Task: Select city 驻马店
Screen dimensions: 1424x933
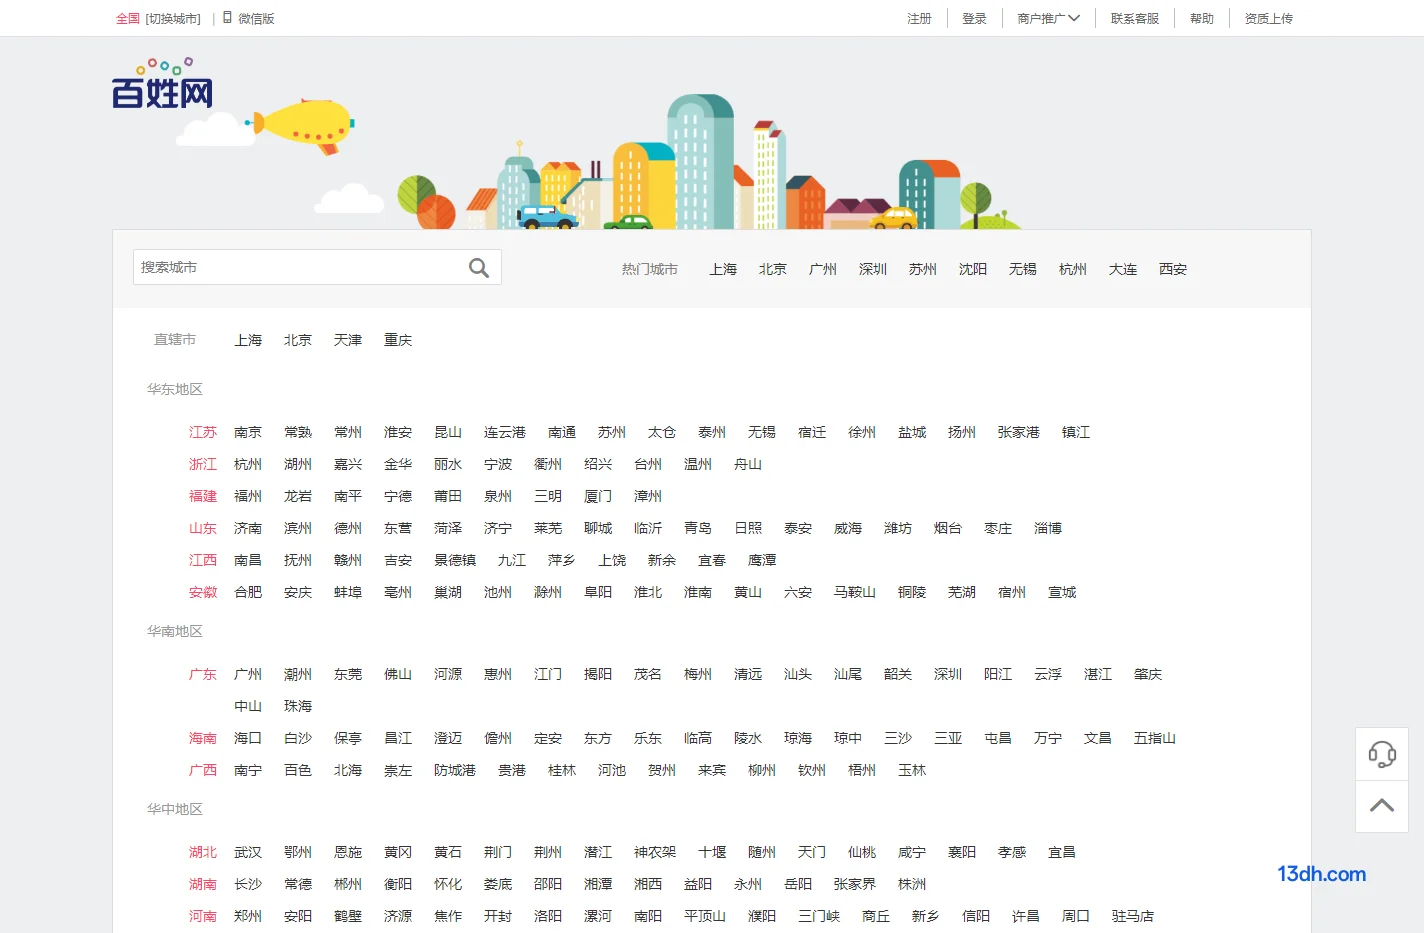Action: click(1133, 916)
